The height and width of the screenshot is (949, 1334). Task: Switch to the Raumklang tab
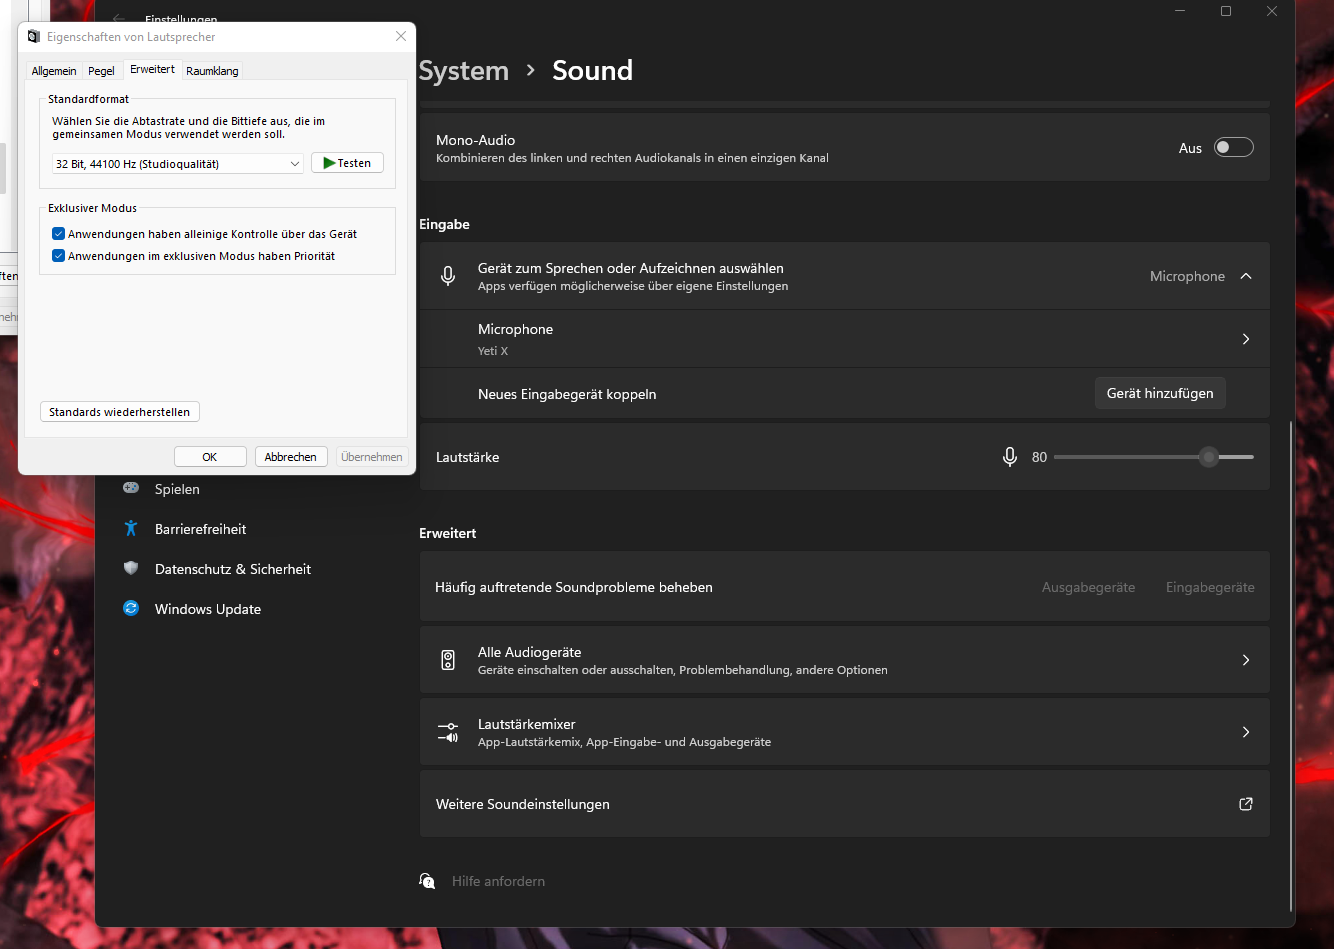[x=212, y=71]
